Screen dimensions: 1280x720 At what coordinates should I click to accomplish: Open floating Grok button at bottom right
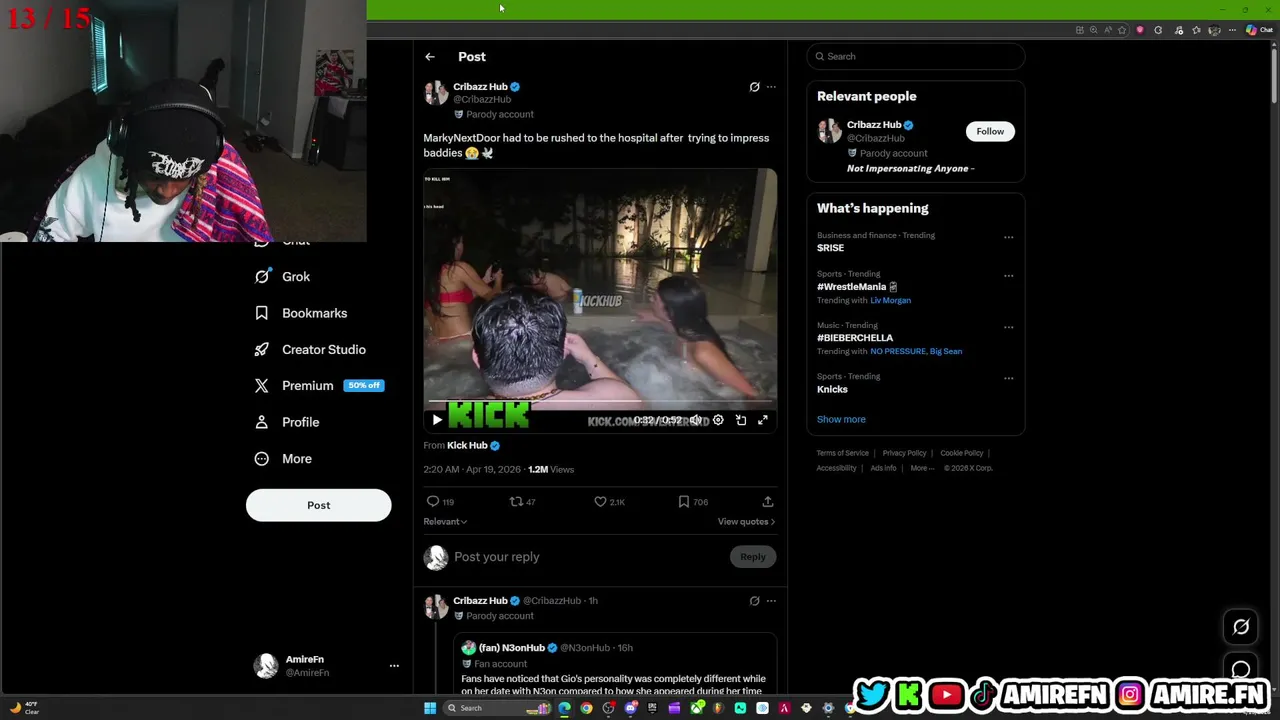pyautogui.click(x=1241, y=627)
